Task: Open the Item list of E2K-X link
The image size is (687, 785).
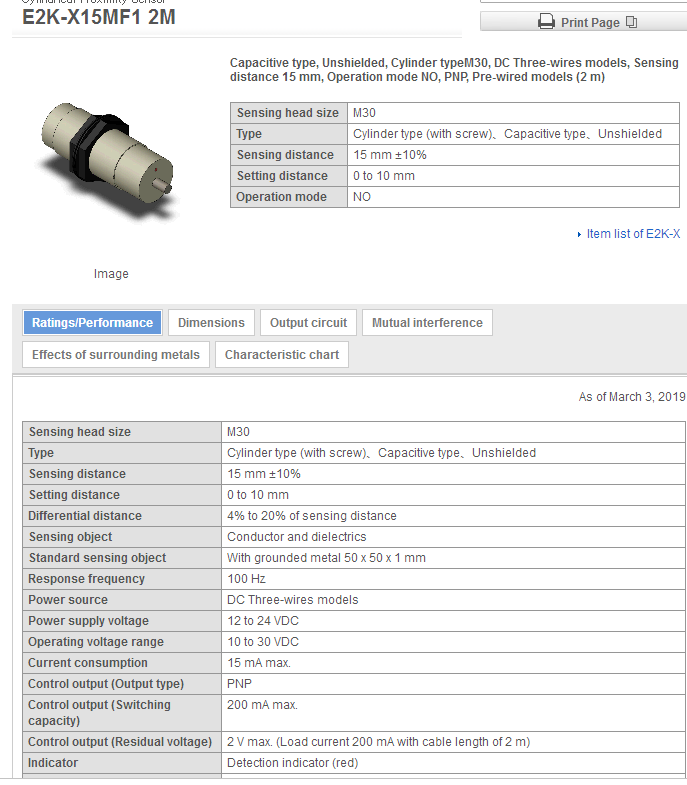Action: (633, 234)
